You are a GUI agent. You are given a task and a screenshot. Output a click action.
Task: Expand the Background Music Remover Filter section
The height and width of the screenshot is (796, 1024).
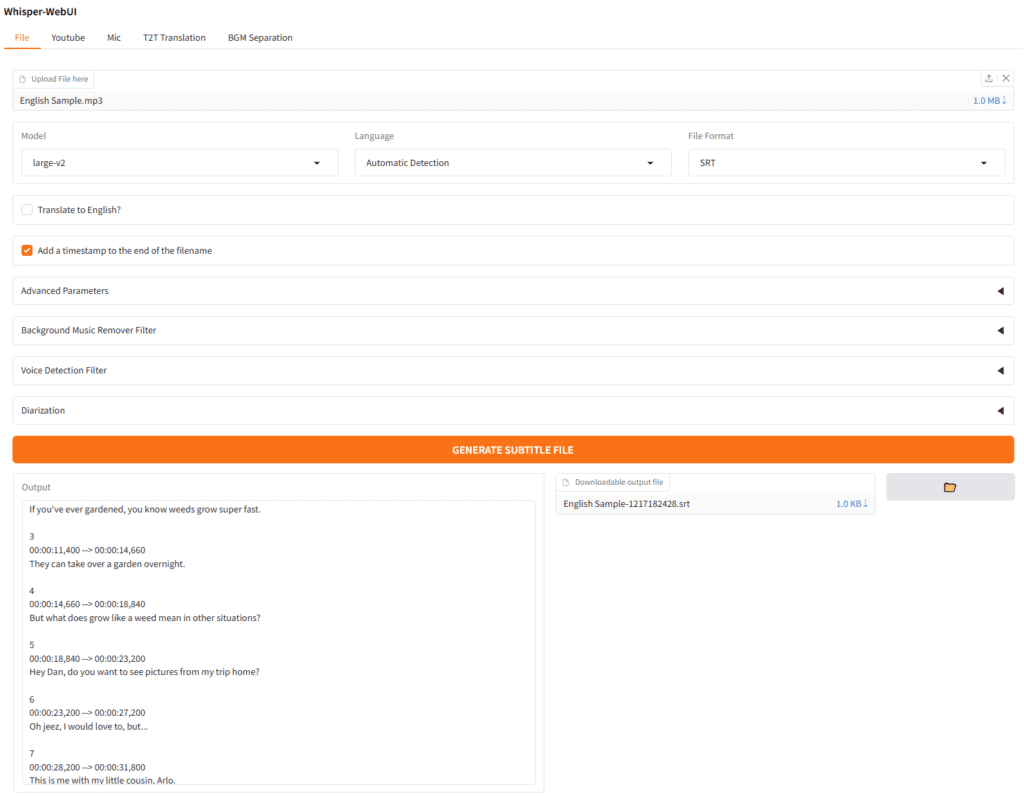tap(512, 330)
